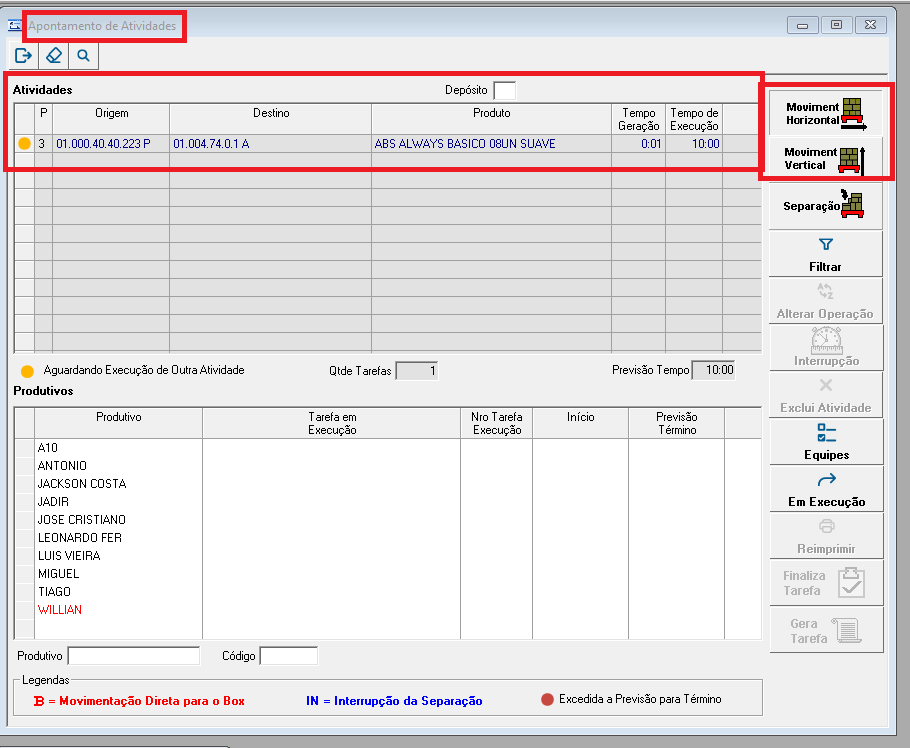The height and width of the screenshot is (748, 910).
Task: Click the 10:00 execution time cell
Action: click(x=694, y=144)
